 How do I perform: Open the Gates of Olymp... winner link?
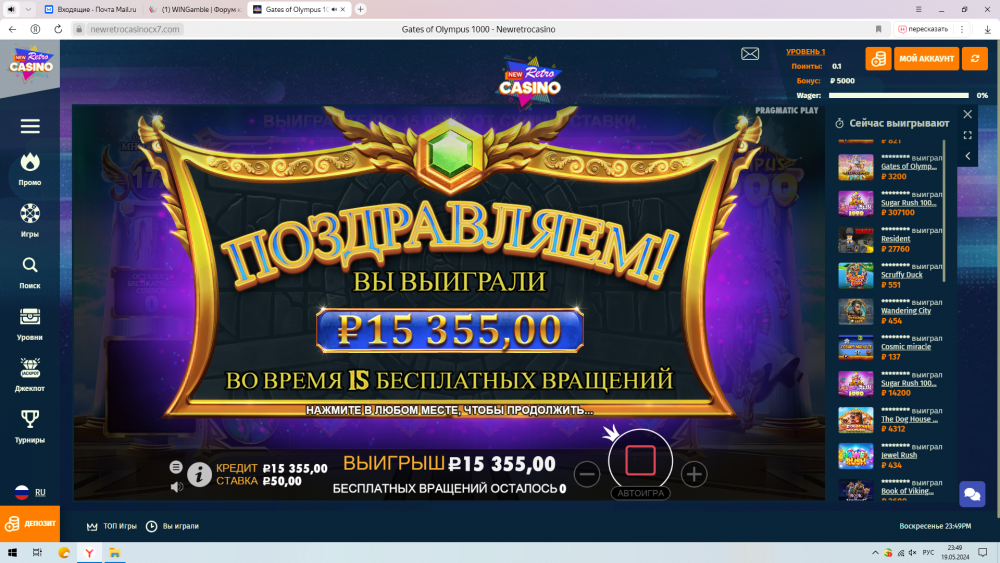[909, 166]
